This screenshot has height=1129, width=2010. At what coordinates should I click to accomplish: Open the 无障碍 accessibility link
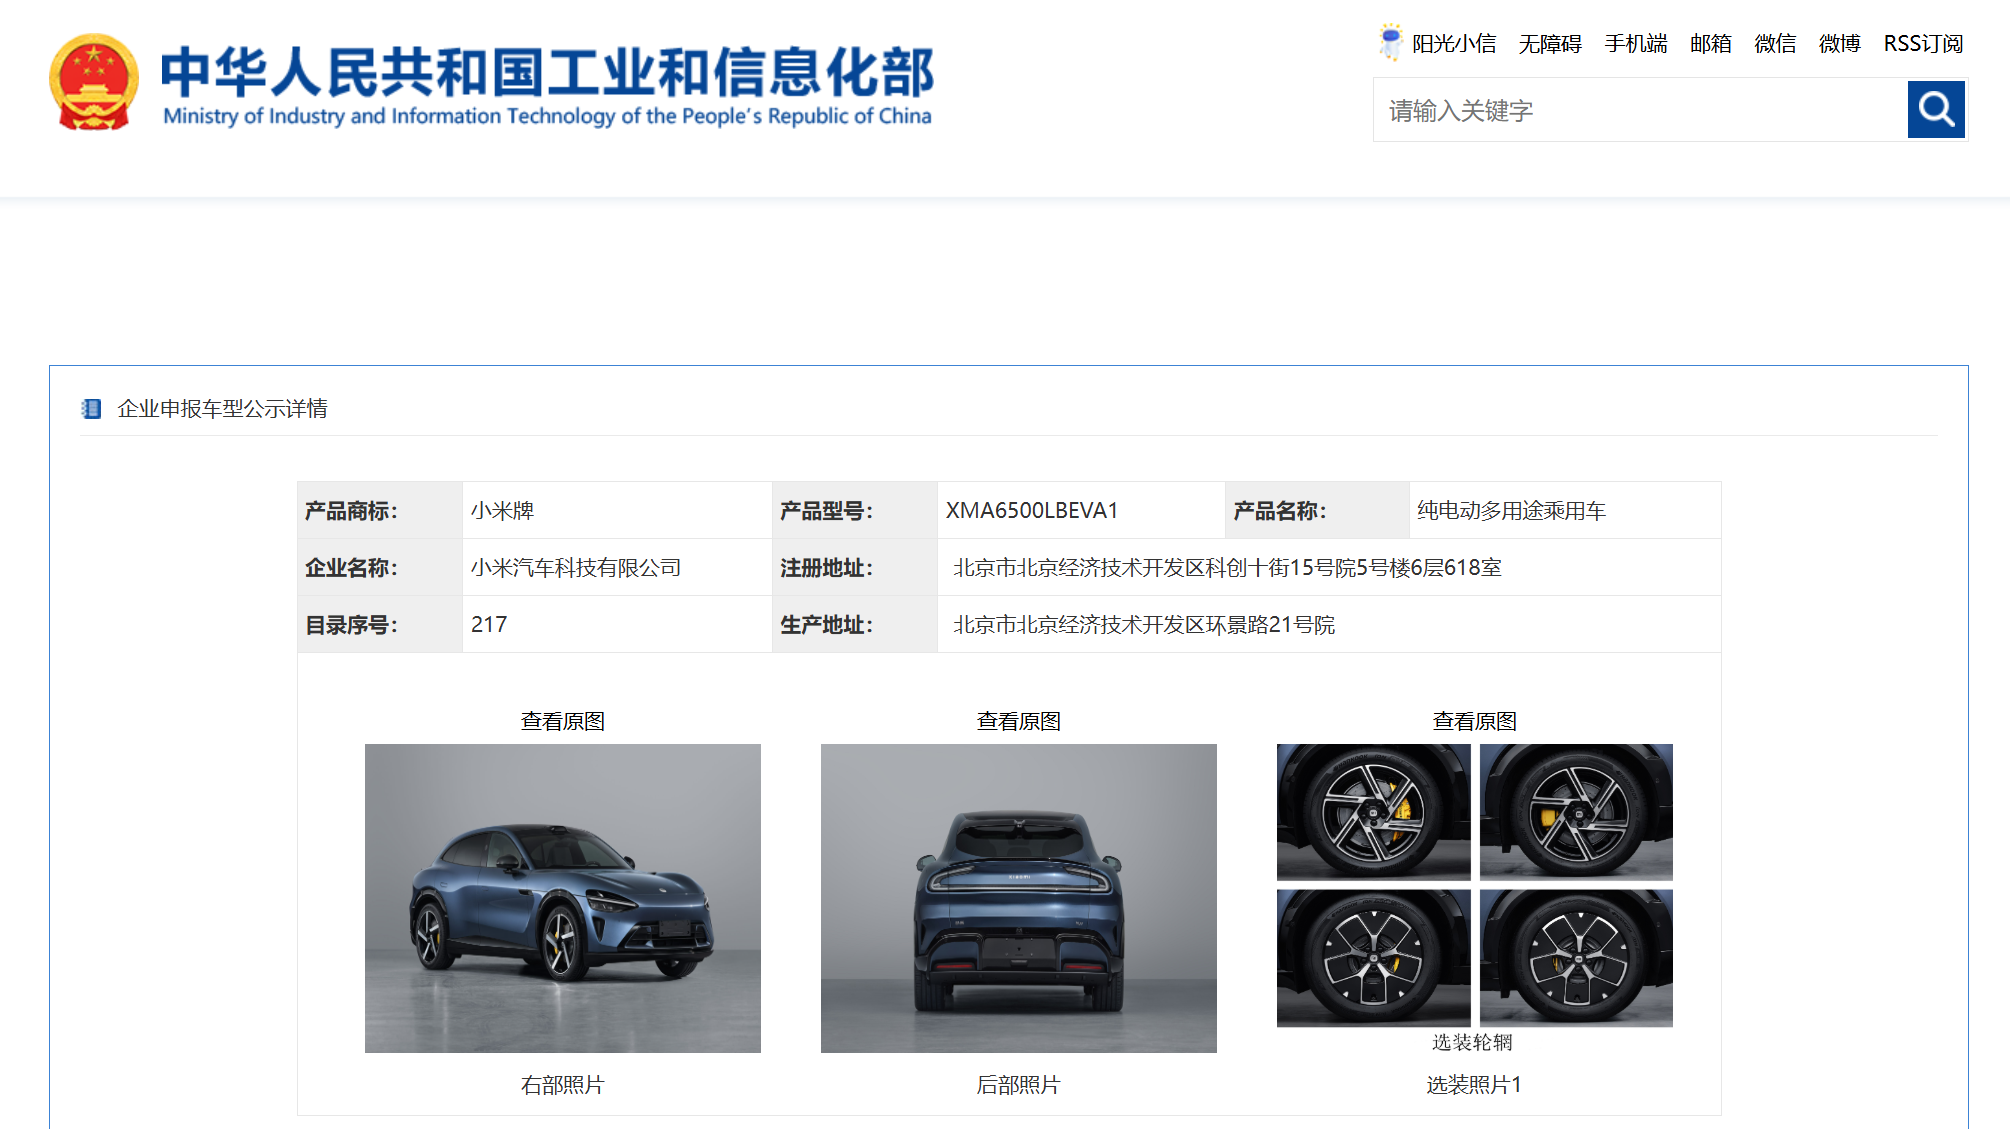coord(1550,44)
